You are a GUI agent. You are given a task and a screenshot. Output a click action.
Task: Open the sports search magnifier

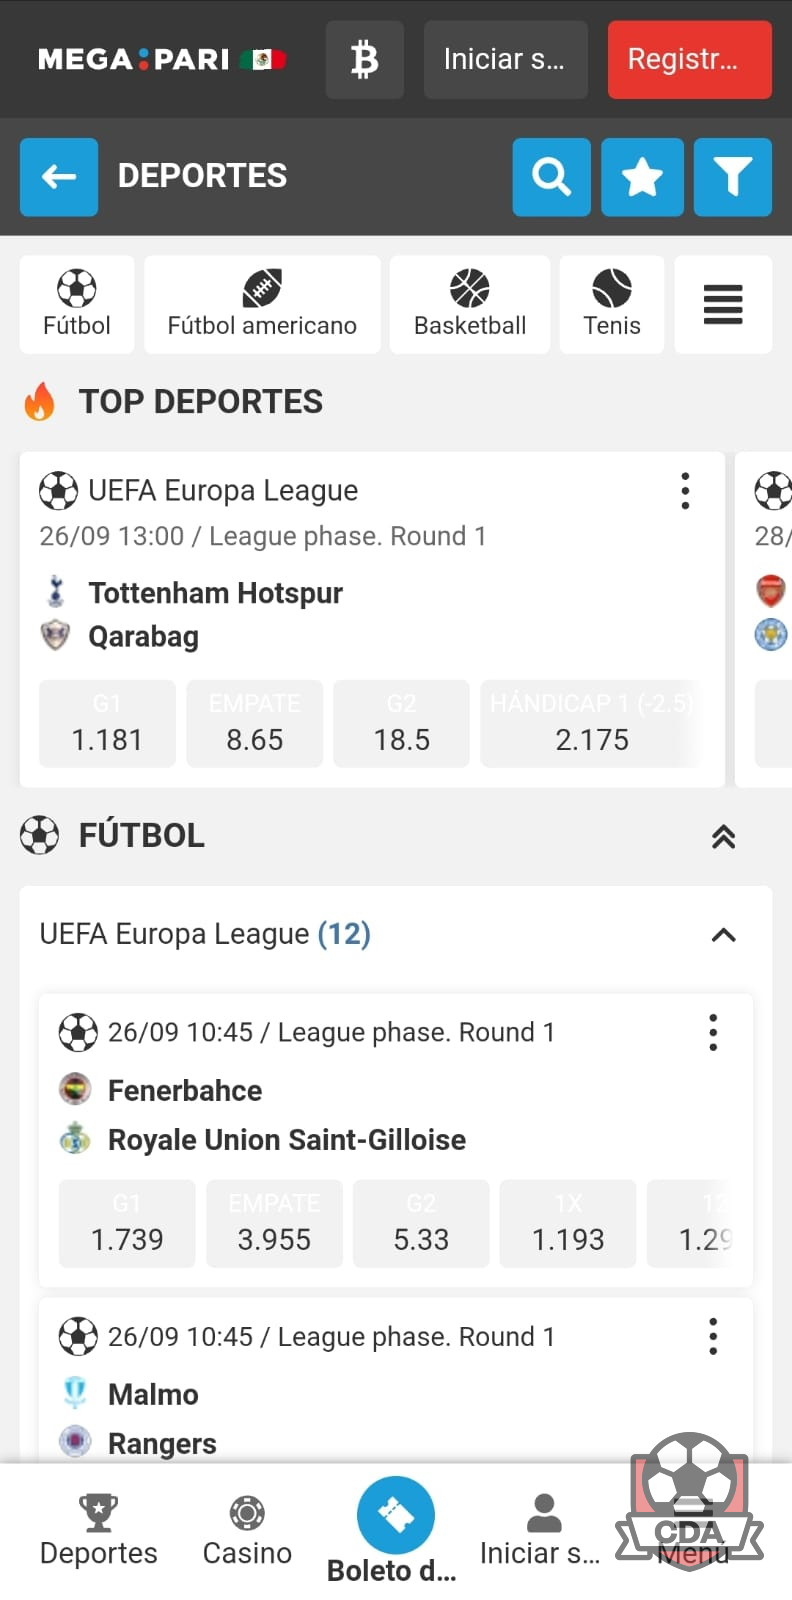pos(552,177)
